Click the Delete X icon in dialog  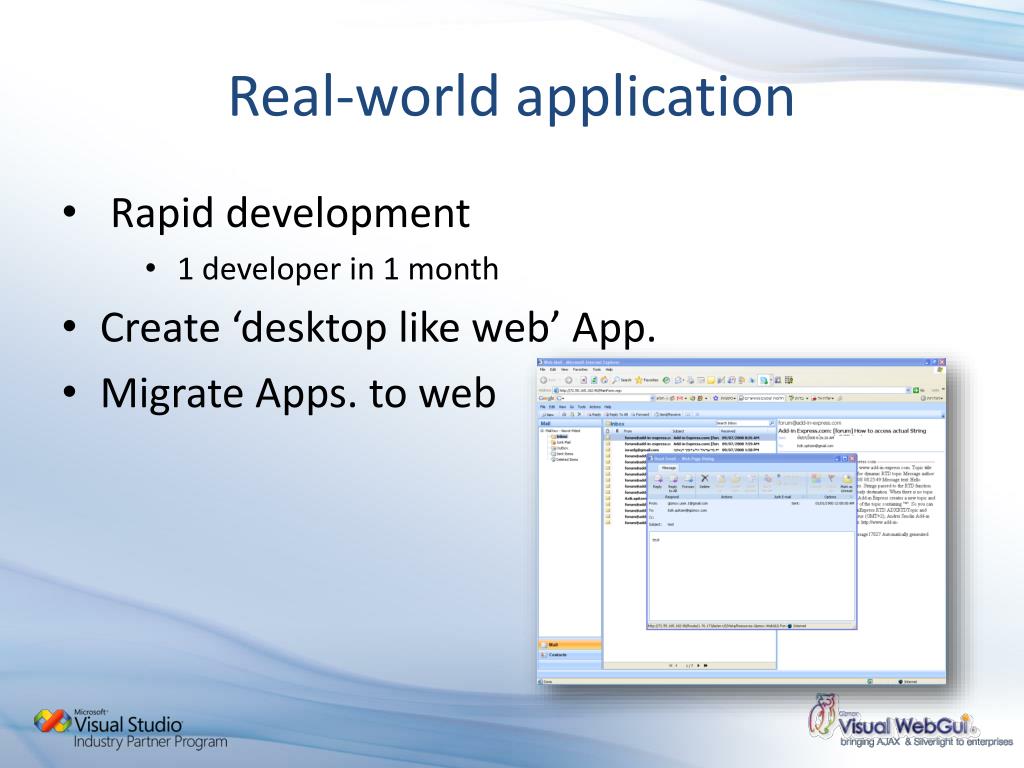click(705, 480)
